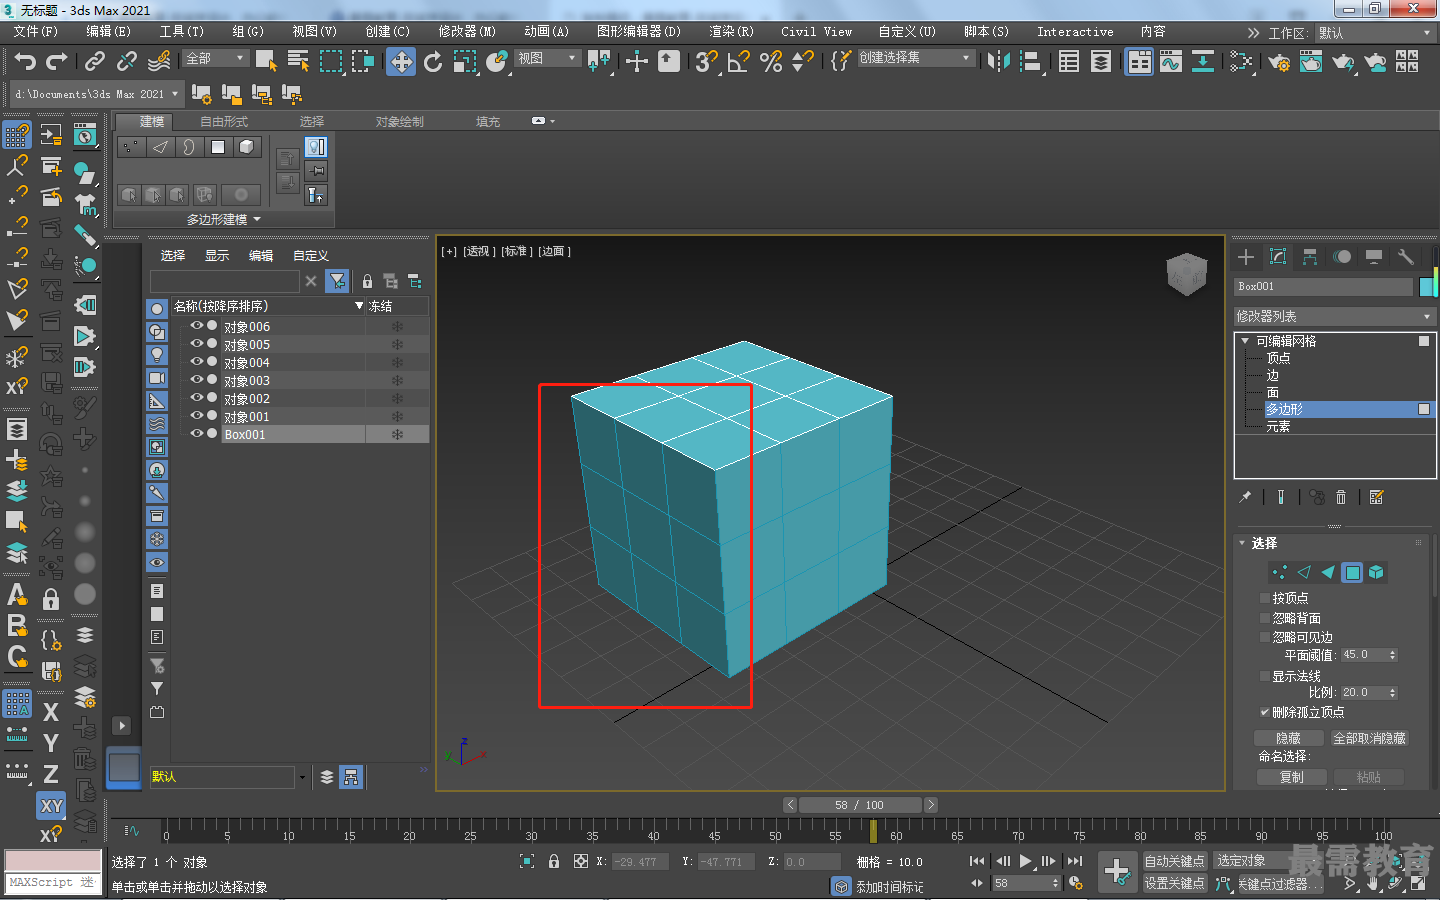Image resolution: width=1440 pixels, height=900 pixels.
Task: Switch to the 自由形式 ribbon tab
Action: pyautogui.click(x=224, y=122)
